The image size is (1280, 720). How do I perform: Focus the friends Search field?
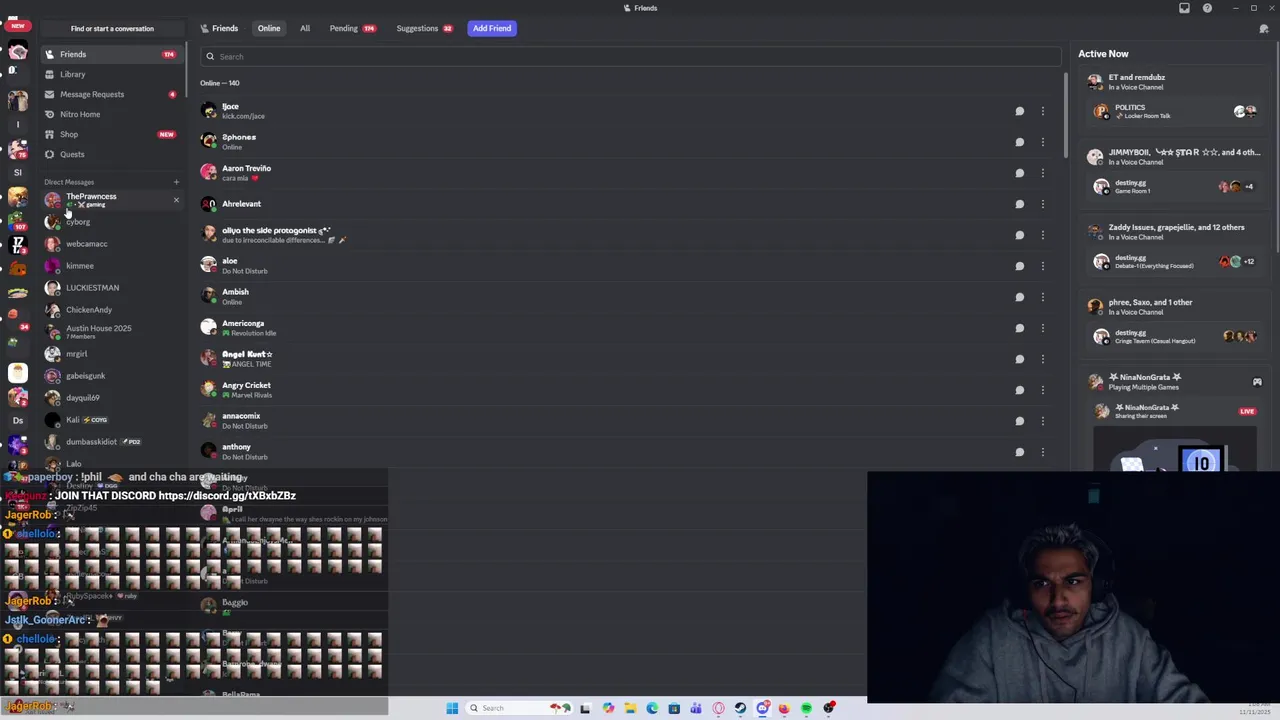point(630,56)
